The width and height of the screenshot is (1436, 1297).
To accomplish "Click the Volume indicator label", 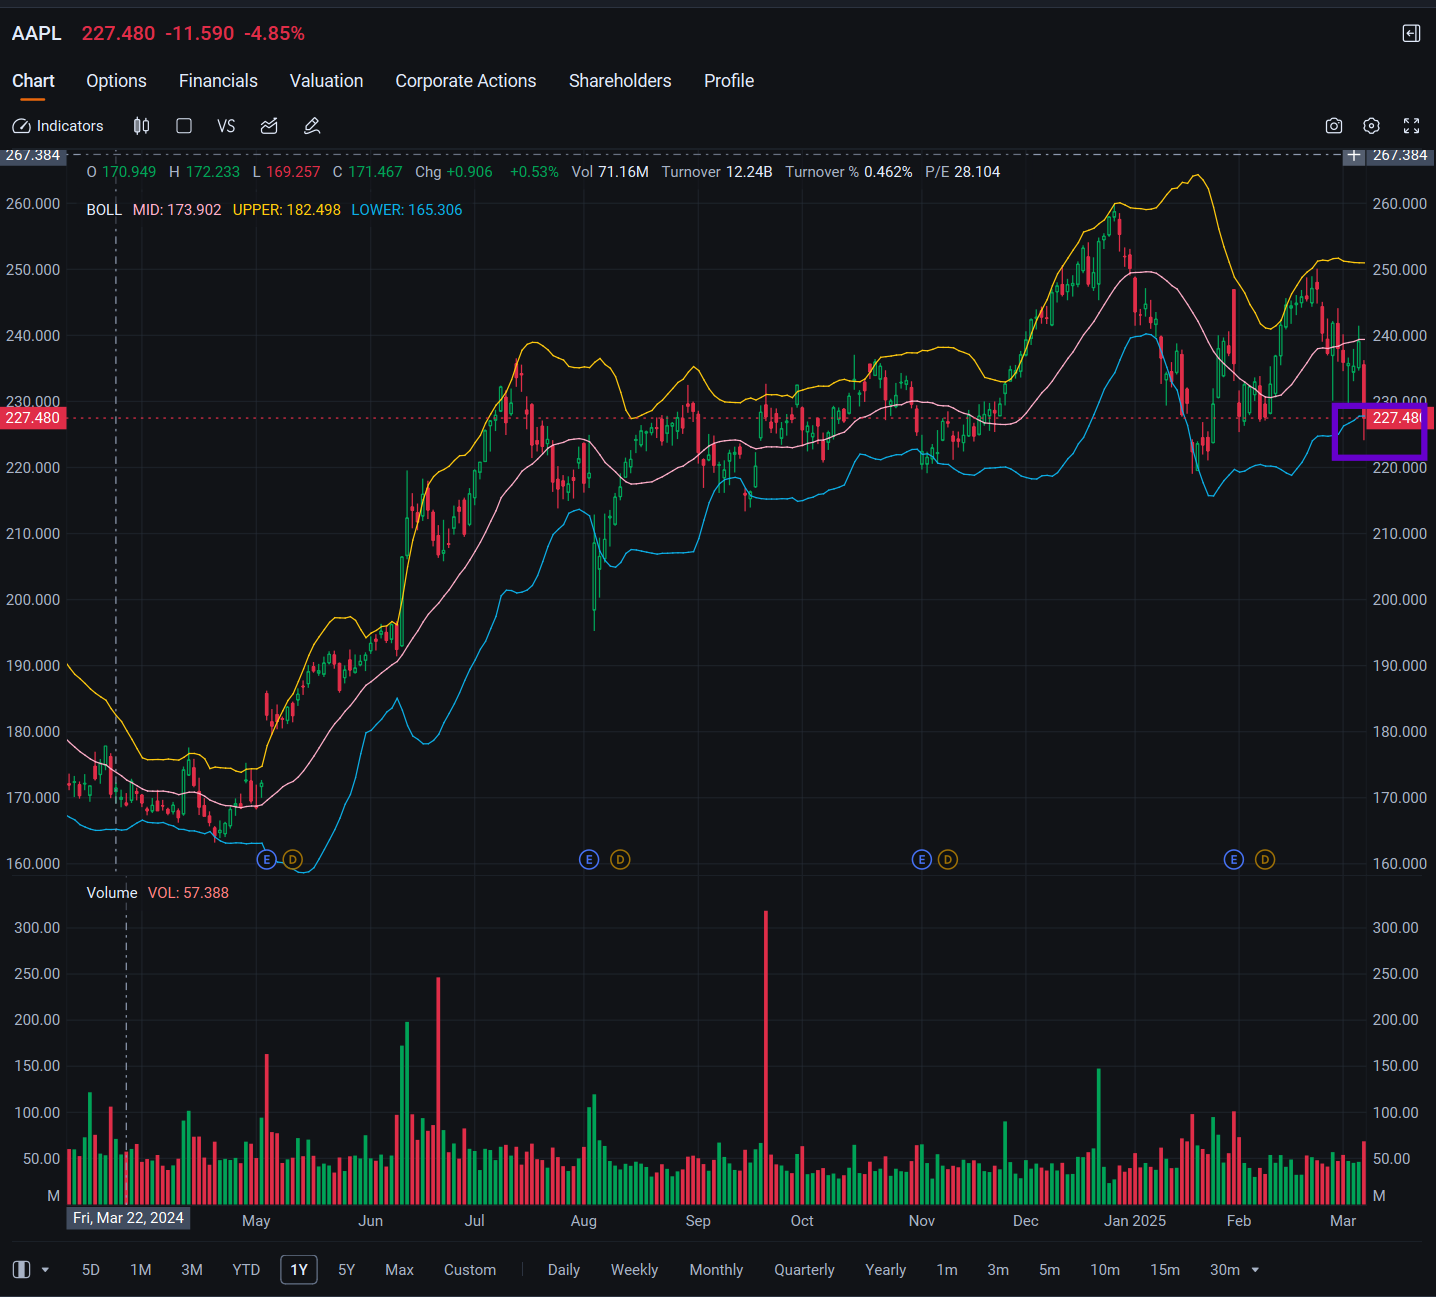I will [112, 893].
